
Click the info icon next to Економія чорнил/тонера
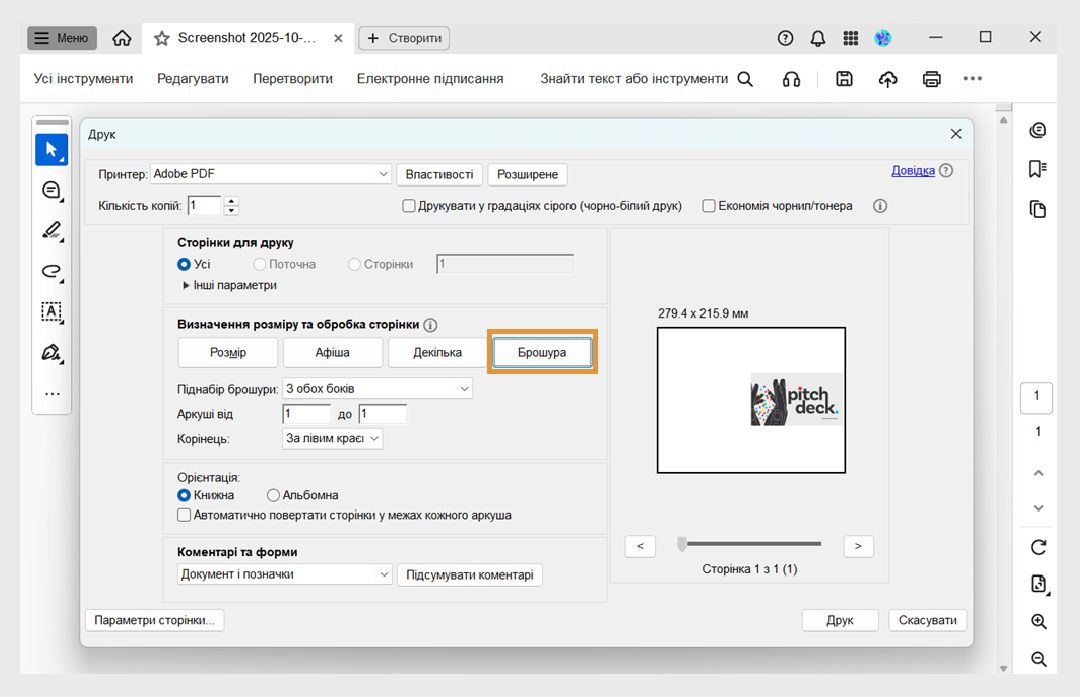[x=880, y=206]
